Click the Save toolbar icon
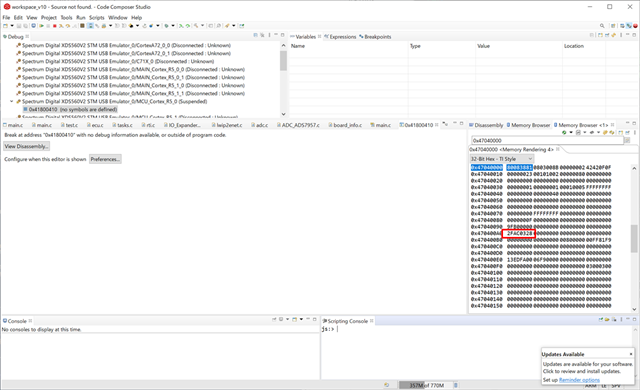This screenshot has width=640, height=390. (19, 26)
